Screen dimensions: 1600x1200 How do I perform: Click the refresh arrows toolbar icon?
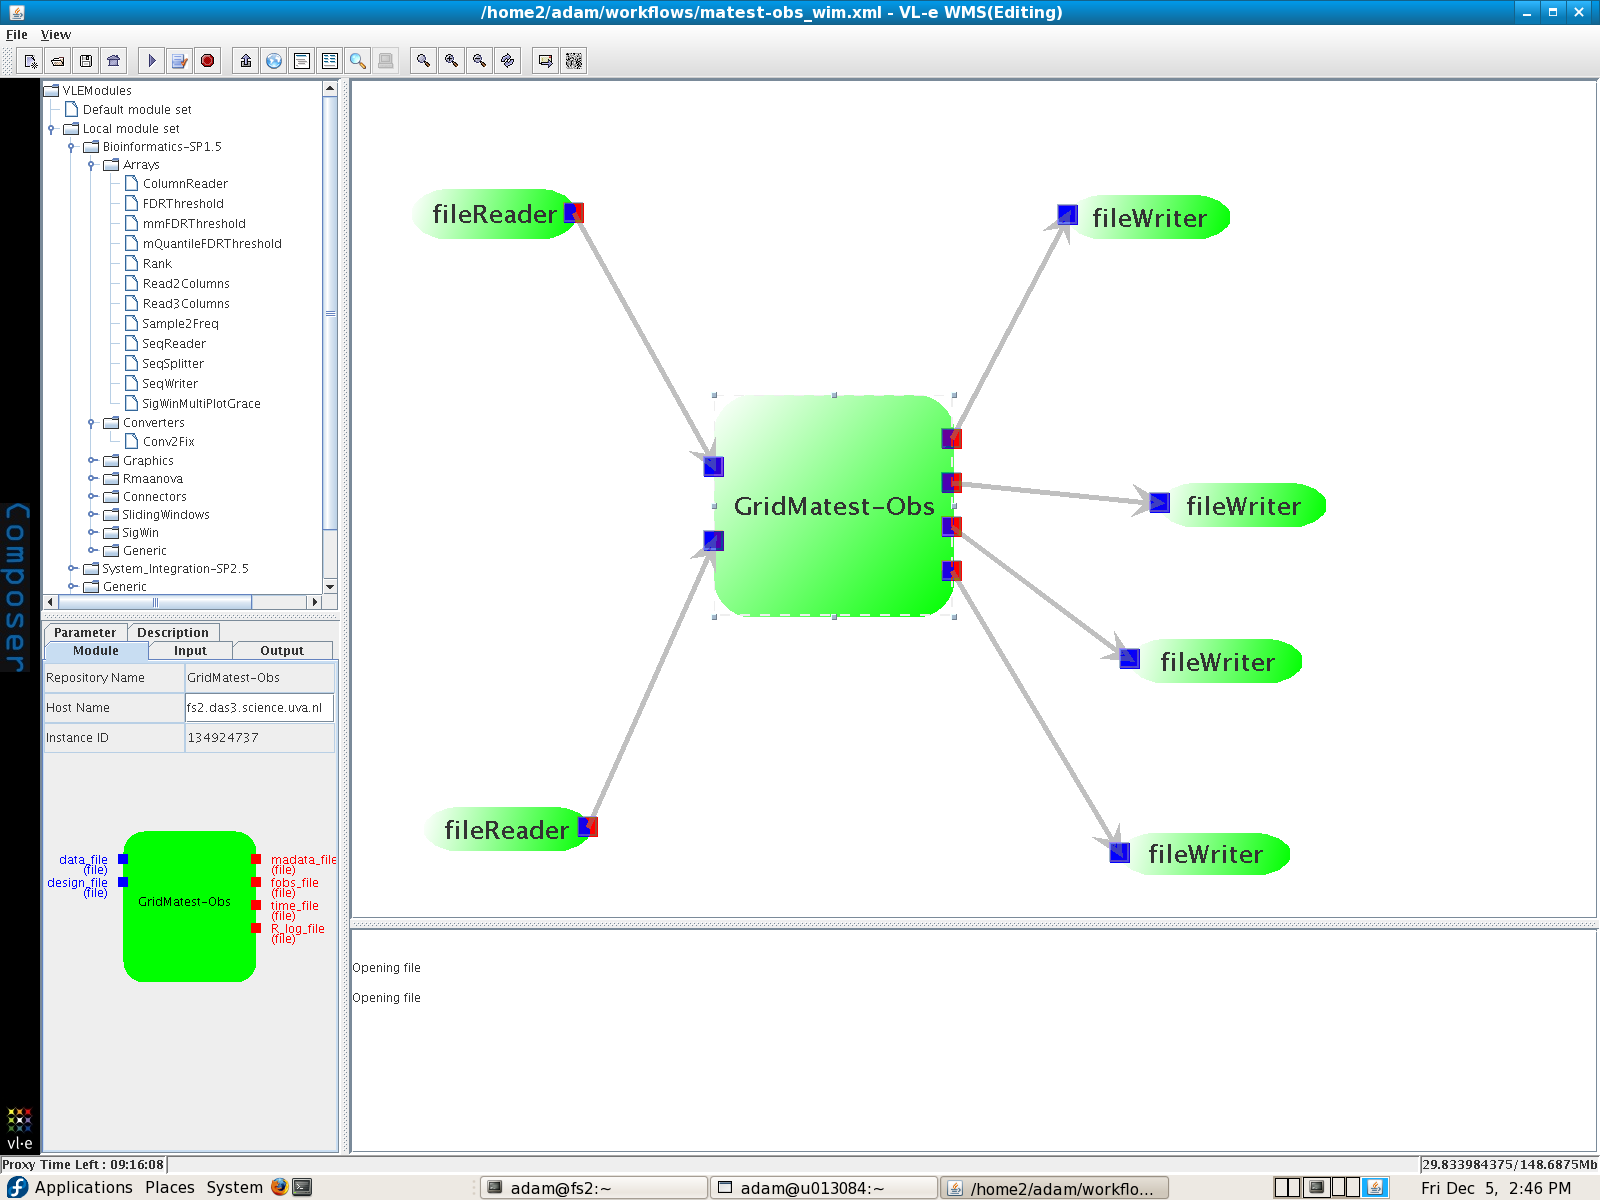(x=508, y=61)
